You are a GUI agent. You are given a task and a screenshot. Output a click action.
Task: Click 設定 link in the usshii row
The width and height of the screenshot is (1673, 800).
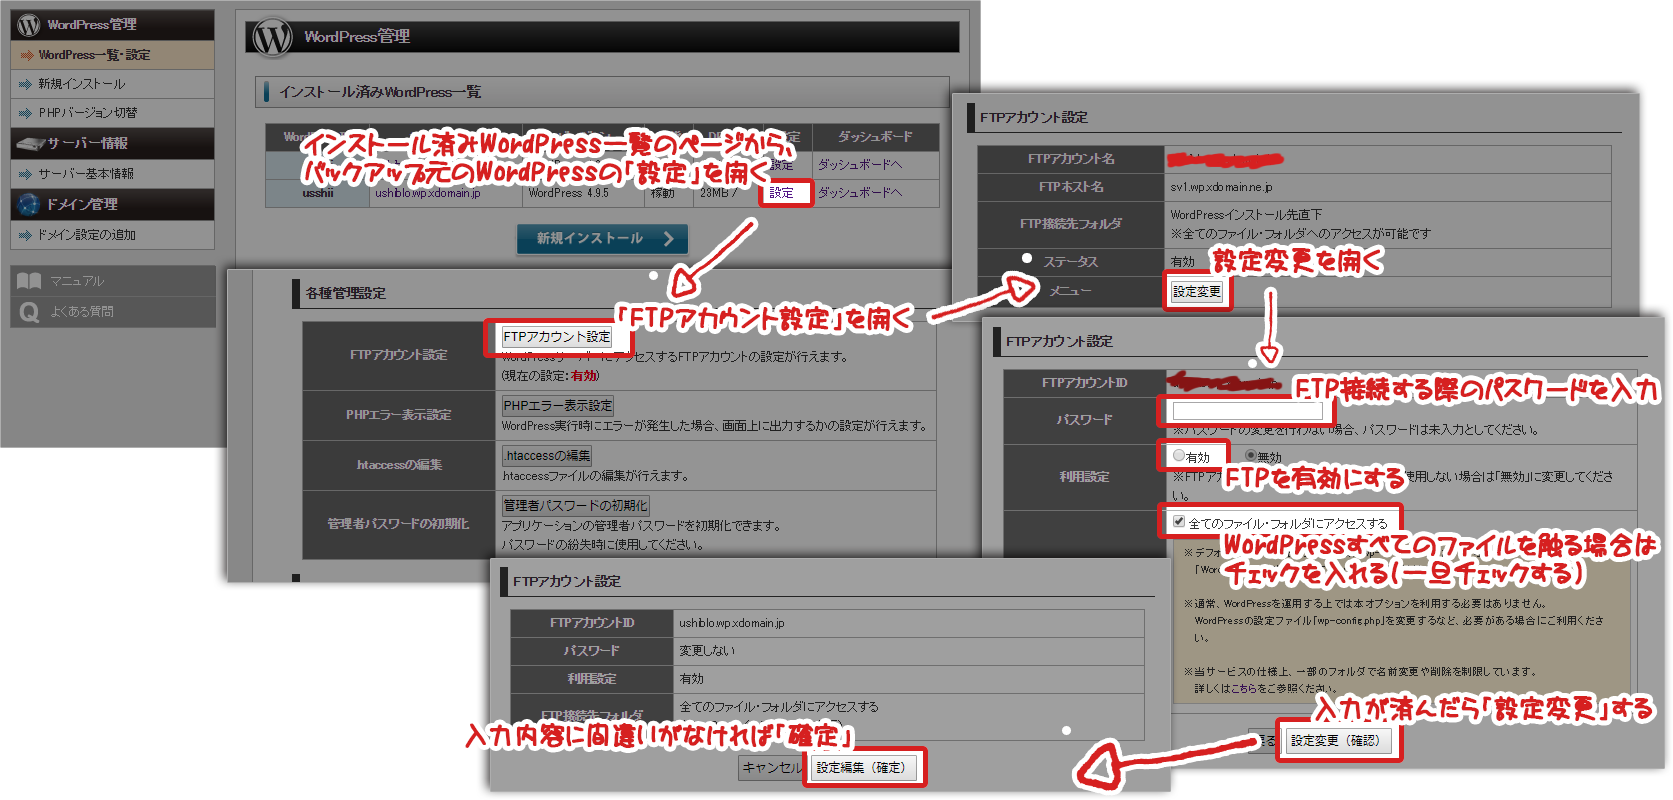[x=782, y=193]
